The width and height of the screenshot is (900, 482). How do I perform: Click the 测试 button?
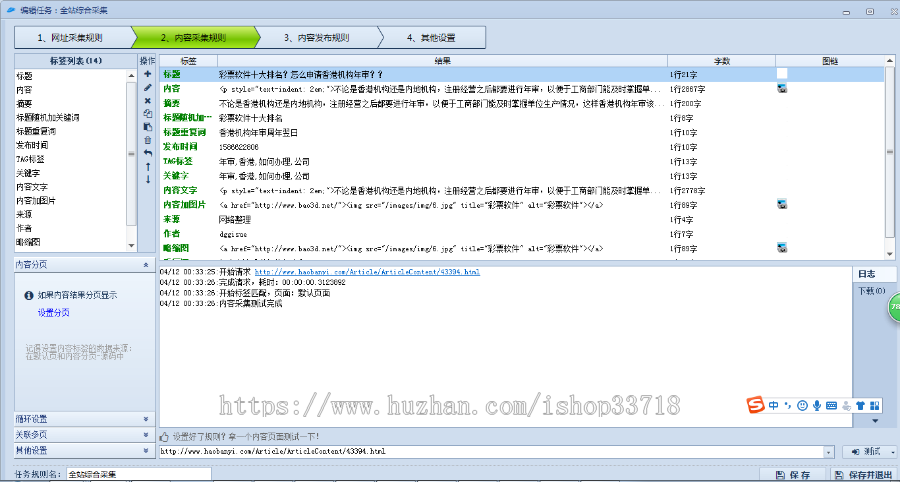pyautogui.click(x=867, y=452)
